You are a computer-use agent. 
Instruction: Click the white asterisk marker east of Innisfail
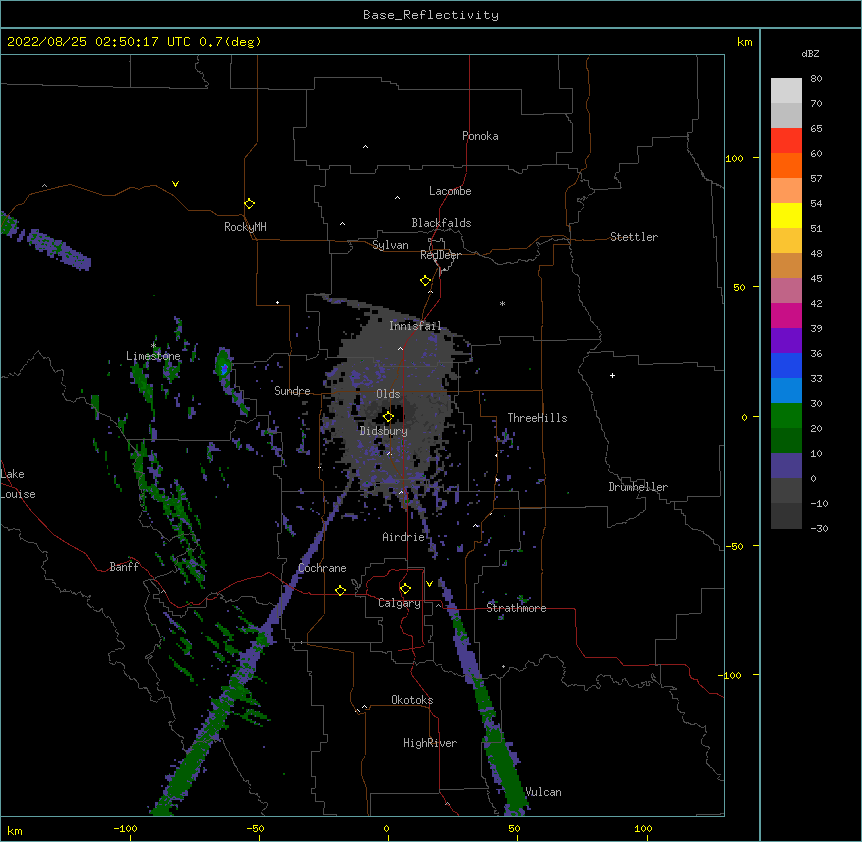(502, 303)
